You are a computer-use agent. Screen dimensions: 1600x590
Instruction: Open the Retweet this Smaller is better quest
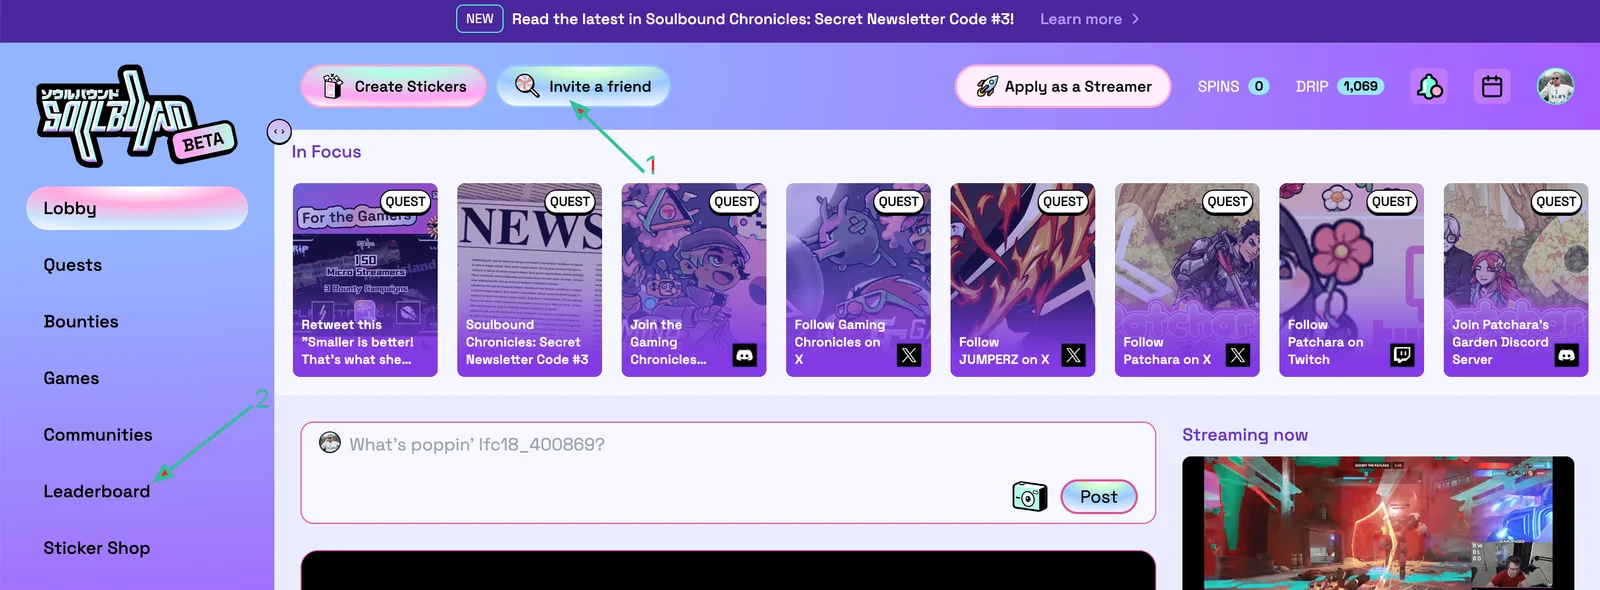365,280
